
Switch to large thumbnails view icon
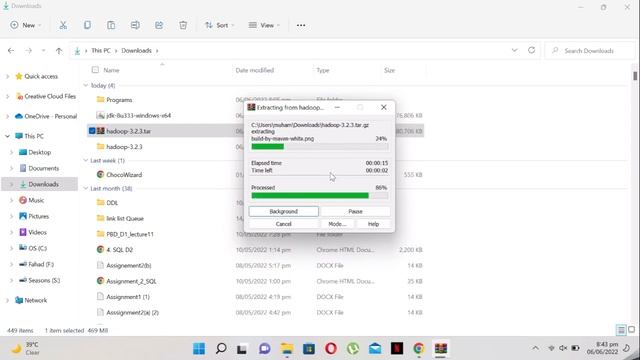(x=631, y=330)
